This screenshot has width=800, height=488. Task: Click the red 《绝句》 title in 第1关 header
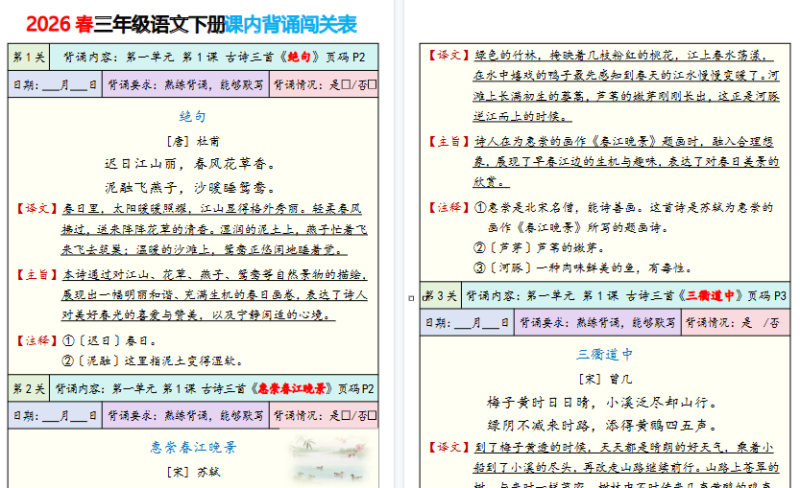tap(299, 57)
